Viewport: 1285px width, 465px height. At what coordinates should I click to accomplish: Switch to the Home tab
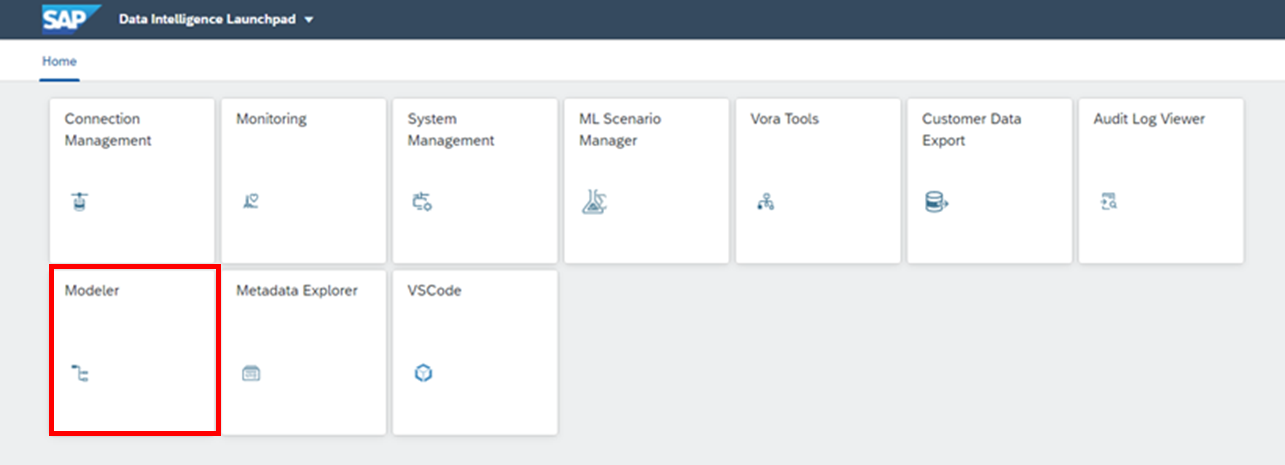(59, 61)
